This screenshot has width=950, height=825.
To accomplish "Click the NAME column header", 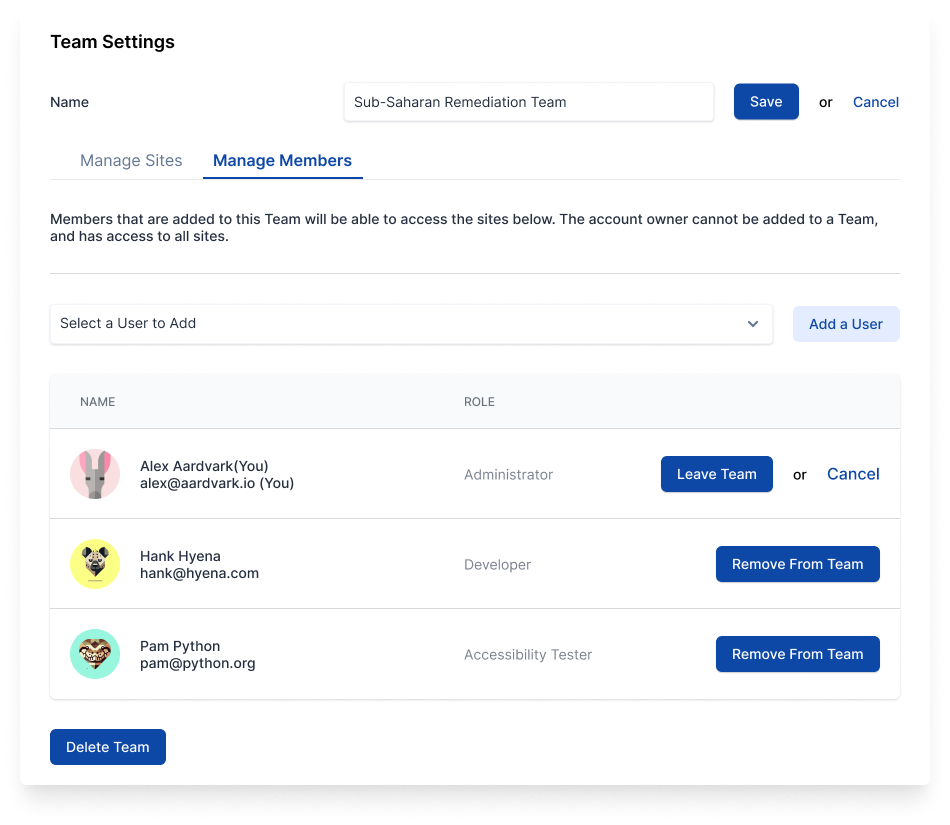I will click(98, 402).
